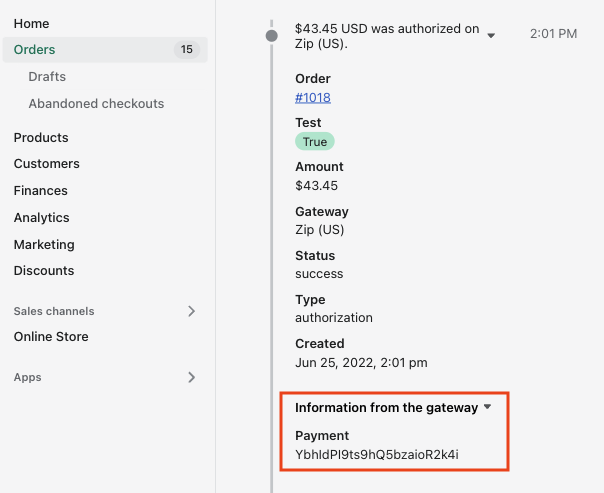
Task: Collapse the authorization event details arrow
Action: pyautogui.click(x=491, y=36)
